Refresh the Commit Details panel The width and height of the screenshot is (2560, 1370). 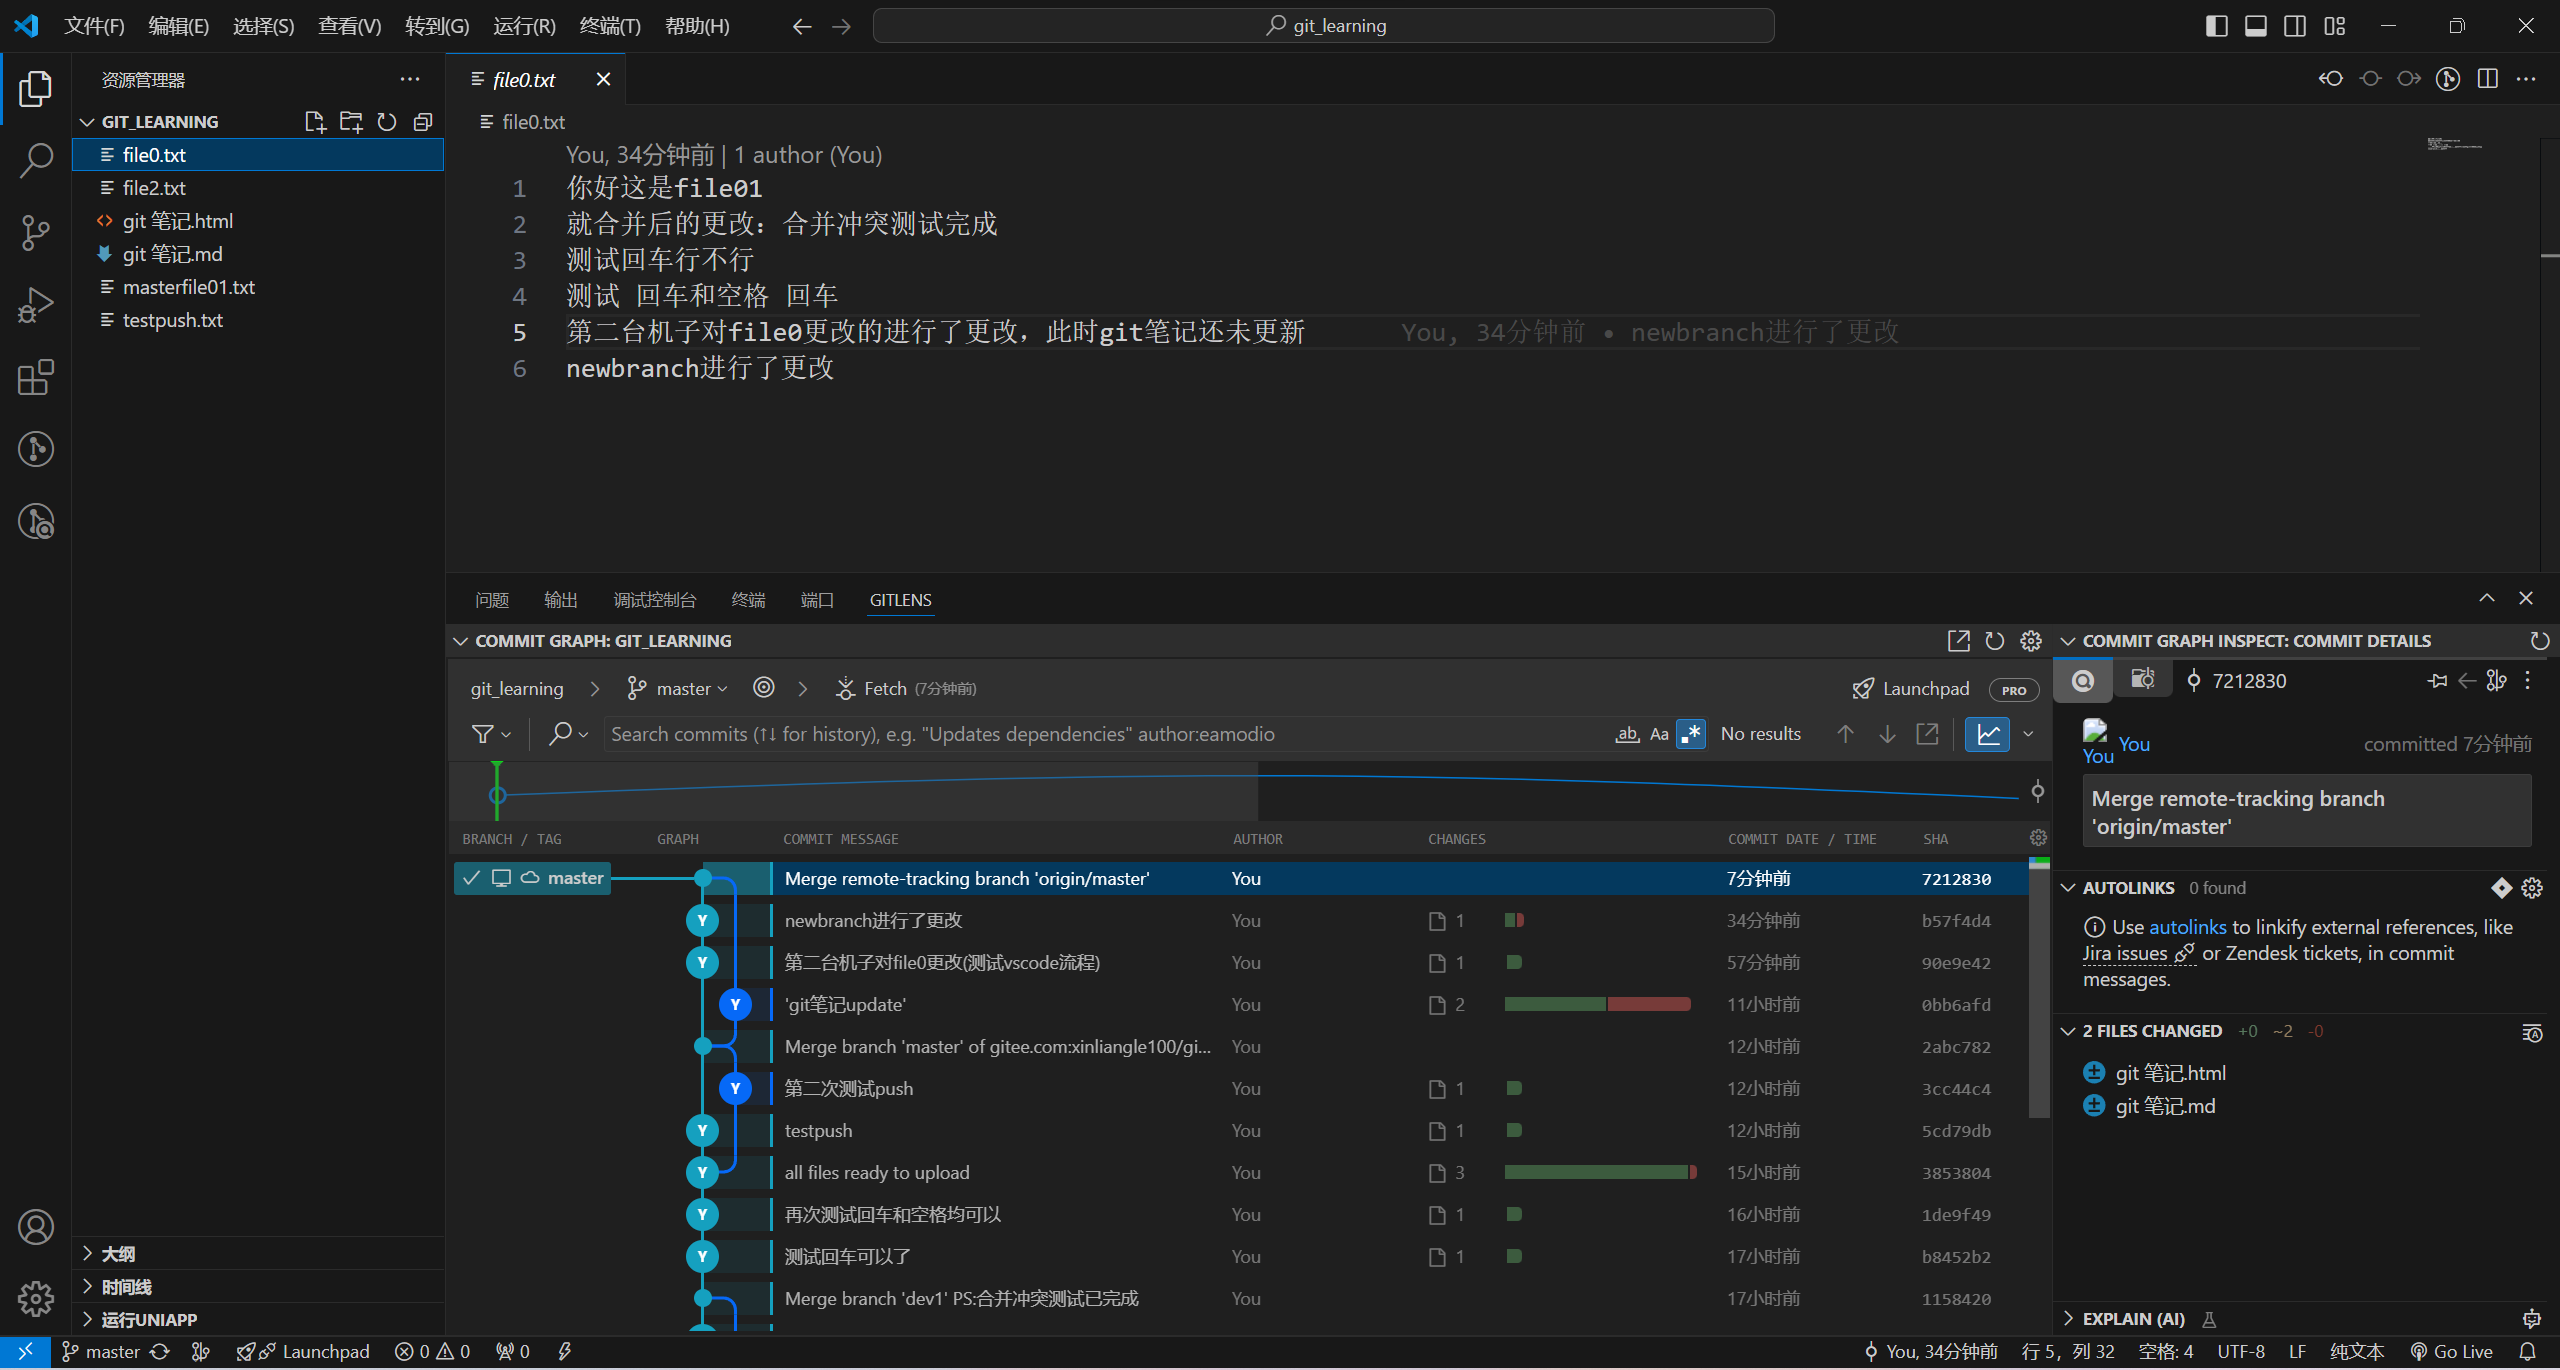tap(2539, 641)
